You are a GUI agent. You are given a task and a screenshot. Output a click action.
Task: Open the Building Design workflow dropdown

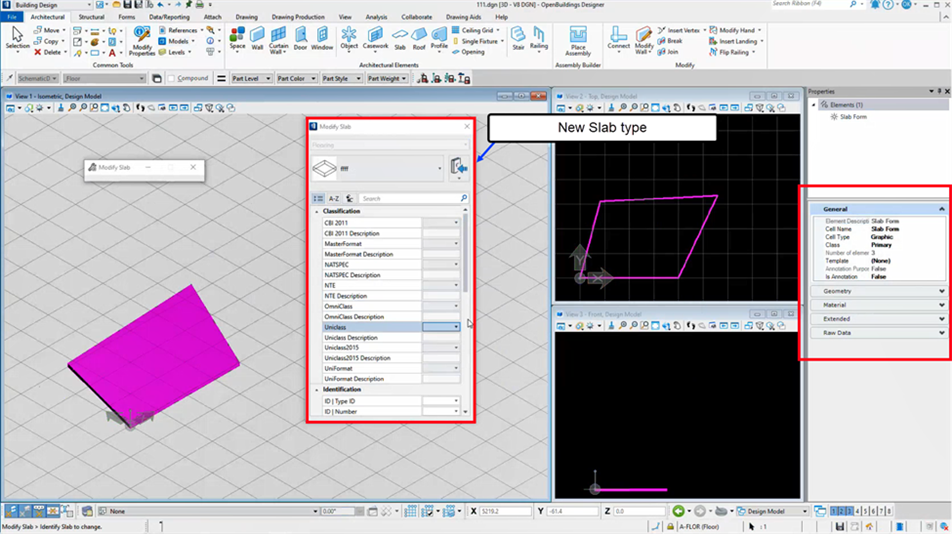click(51, 5)
